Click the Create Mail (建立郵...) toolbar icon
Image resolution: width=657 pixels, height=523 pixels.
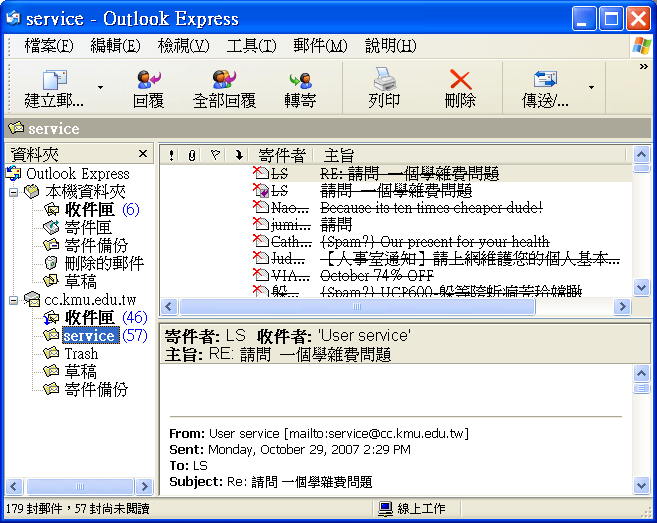coord(55,80)
